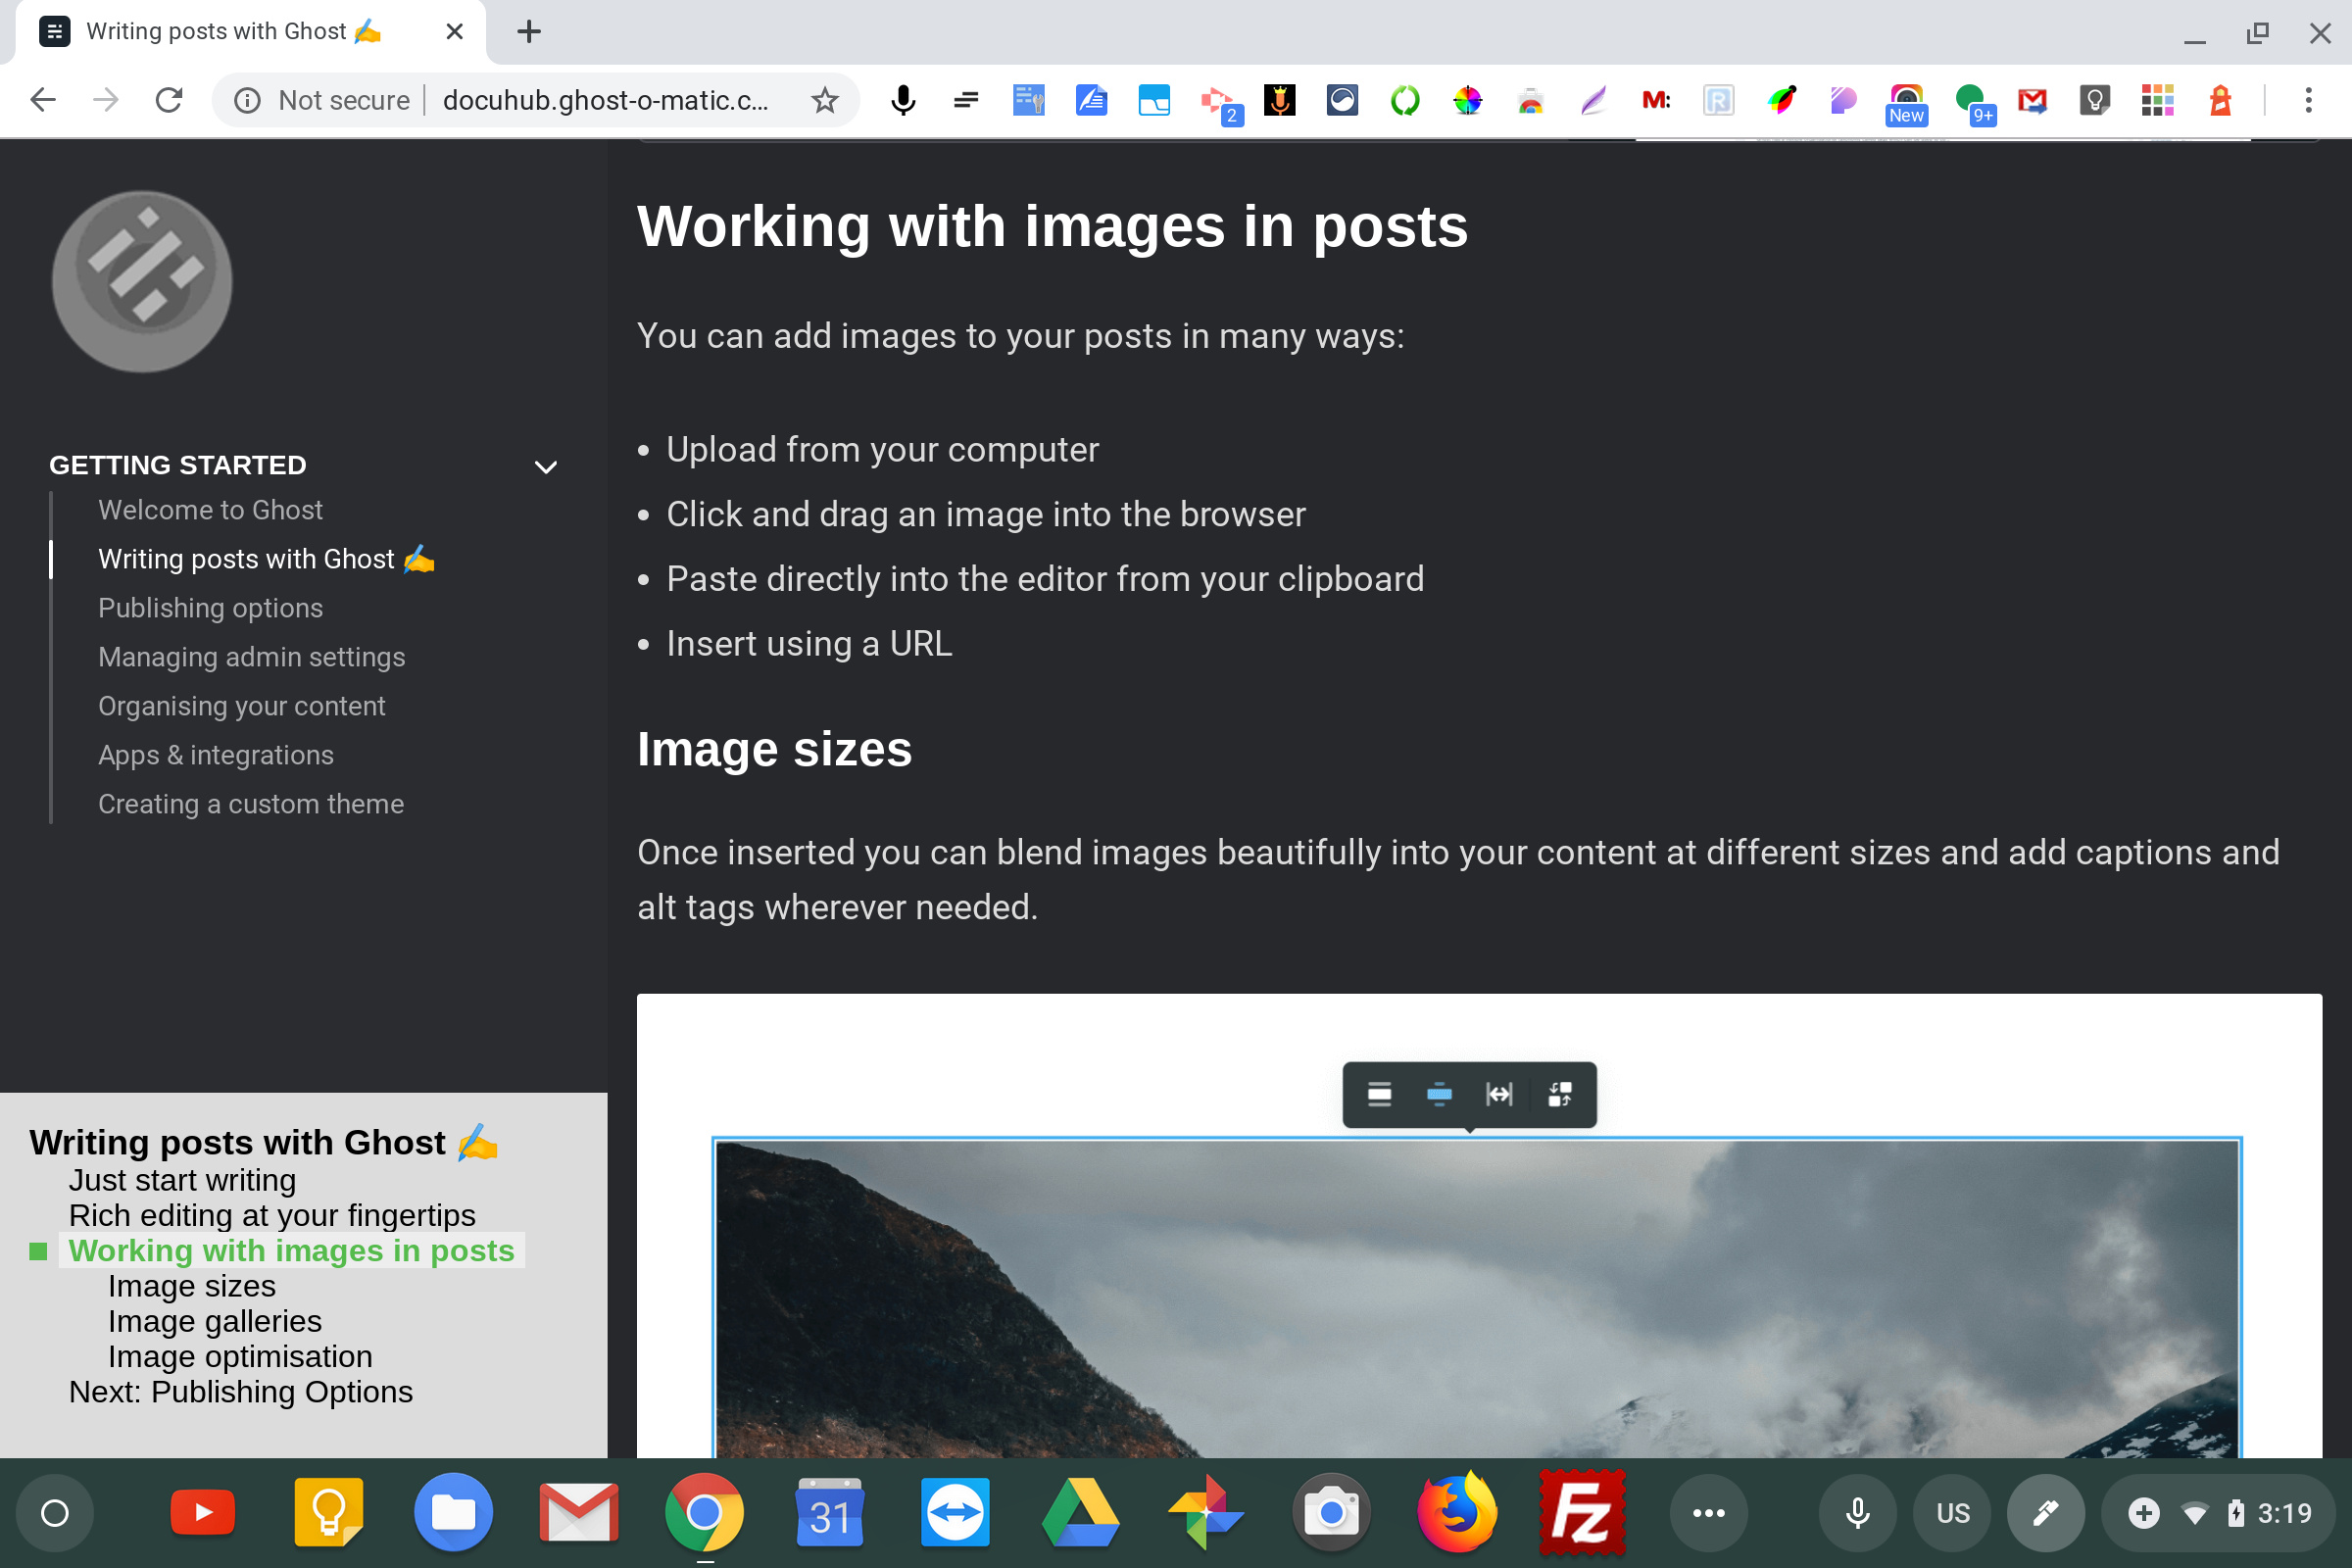Open Creating a custom theme in sidebar

coord(250,804)
